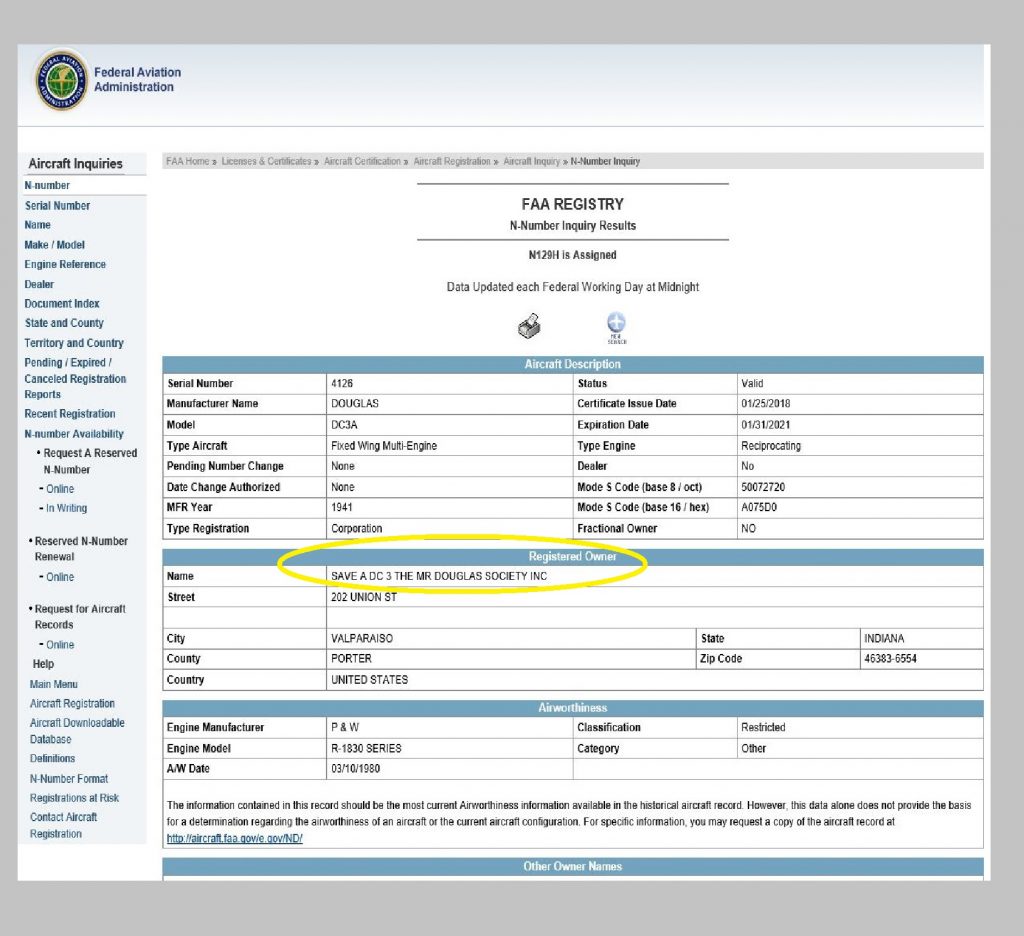Viewport: 1024px width, 936px height.
Task: Select type engine value Reciprocating
Action: pos(771,446)
